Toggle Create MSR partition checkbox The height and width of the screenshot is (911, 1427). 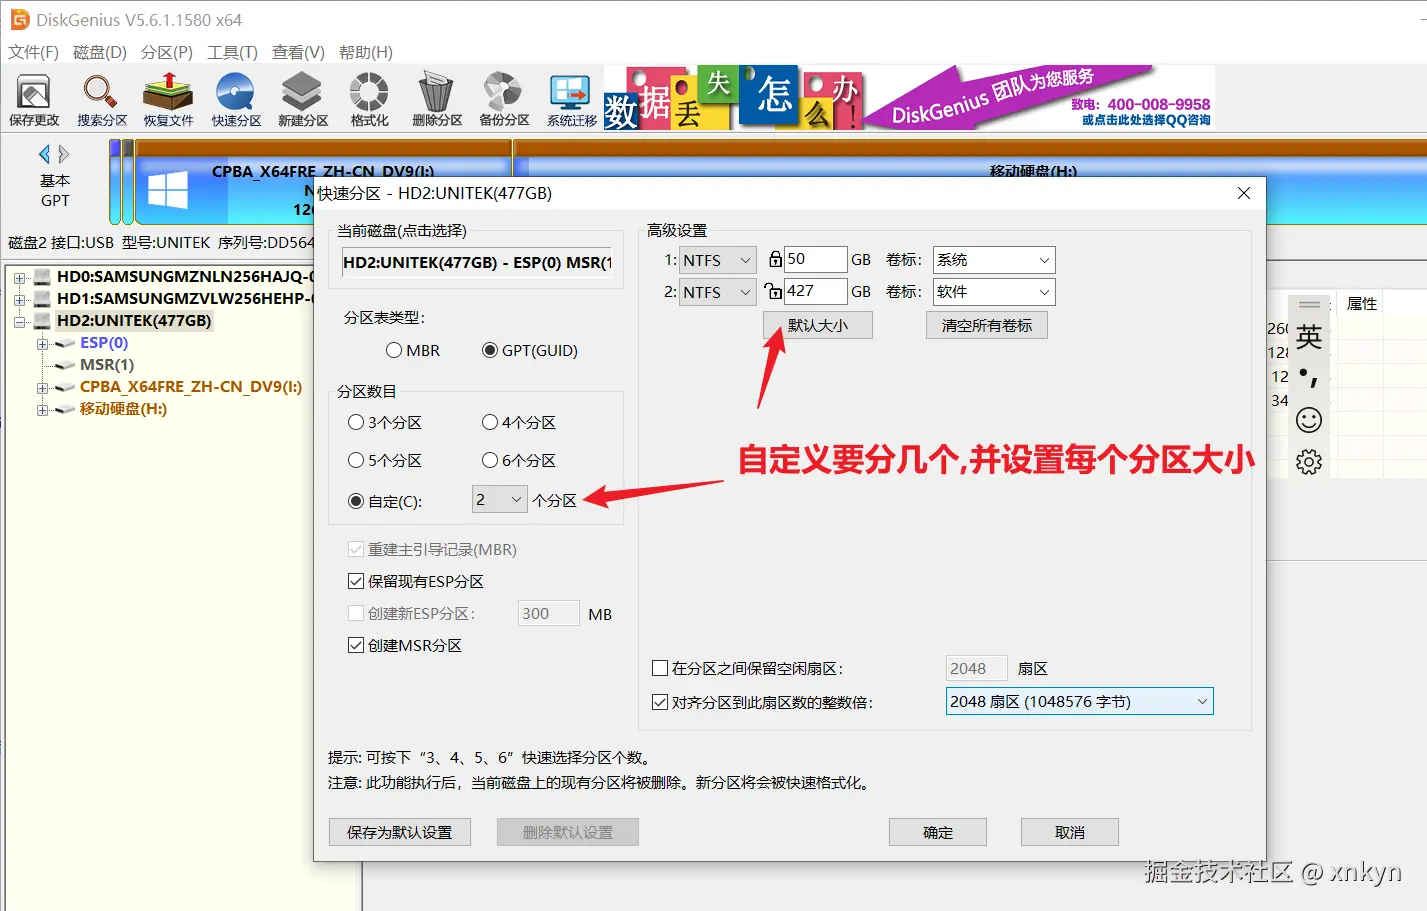coord(356,645)
